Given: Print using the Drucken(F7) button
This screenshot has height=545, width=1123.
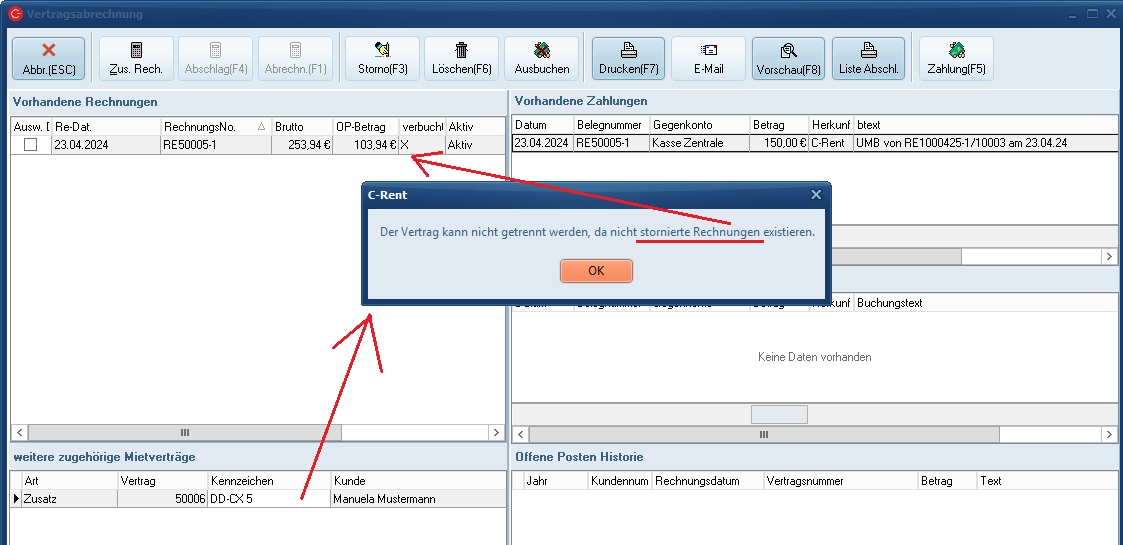Looking at the screenshot, I should tap(628, 58).
